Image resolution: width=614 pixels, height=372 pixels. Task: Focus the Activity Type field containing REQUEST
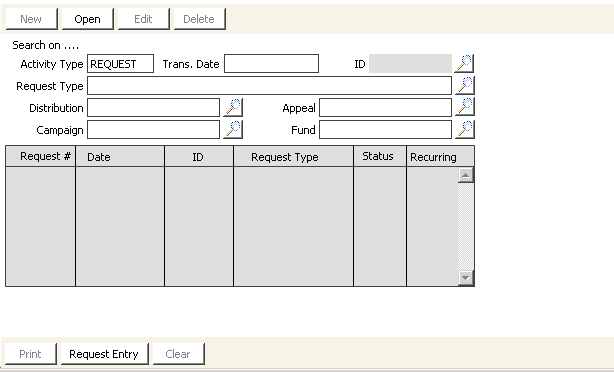(121, 63)
